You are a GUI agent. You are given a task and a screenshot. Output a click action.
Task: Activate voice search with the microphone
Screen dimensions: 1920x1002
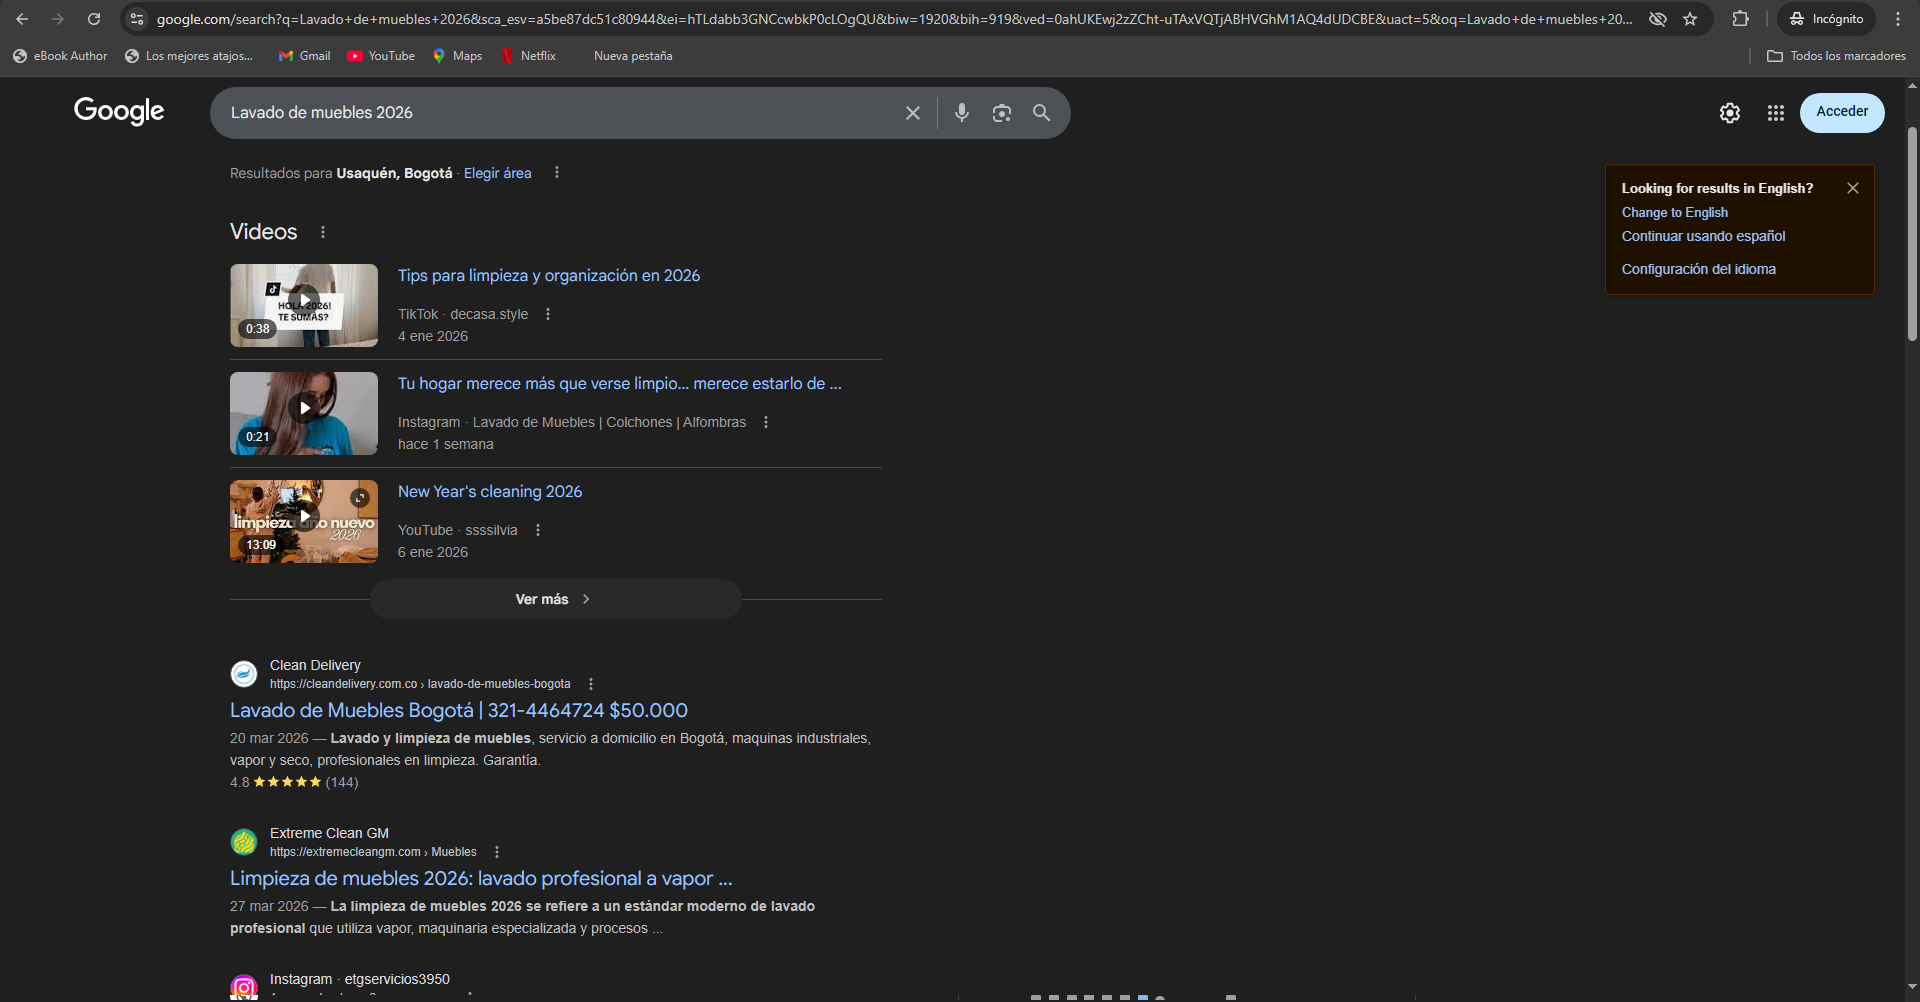tap(961, 112)
